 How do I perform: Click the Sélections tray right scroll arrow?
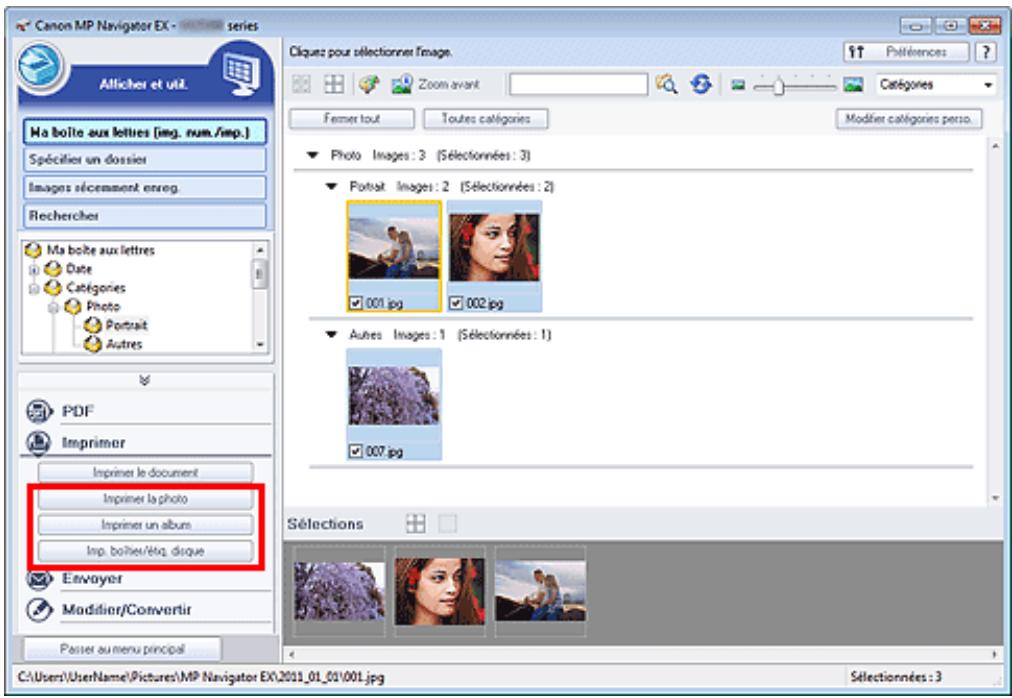pyautogui.click(x=994, y=654)
